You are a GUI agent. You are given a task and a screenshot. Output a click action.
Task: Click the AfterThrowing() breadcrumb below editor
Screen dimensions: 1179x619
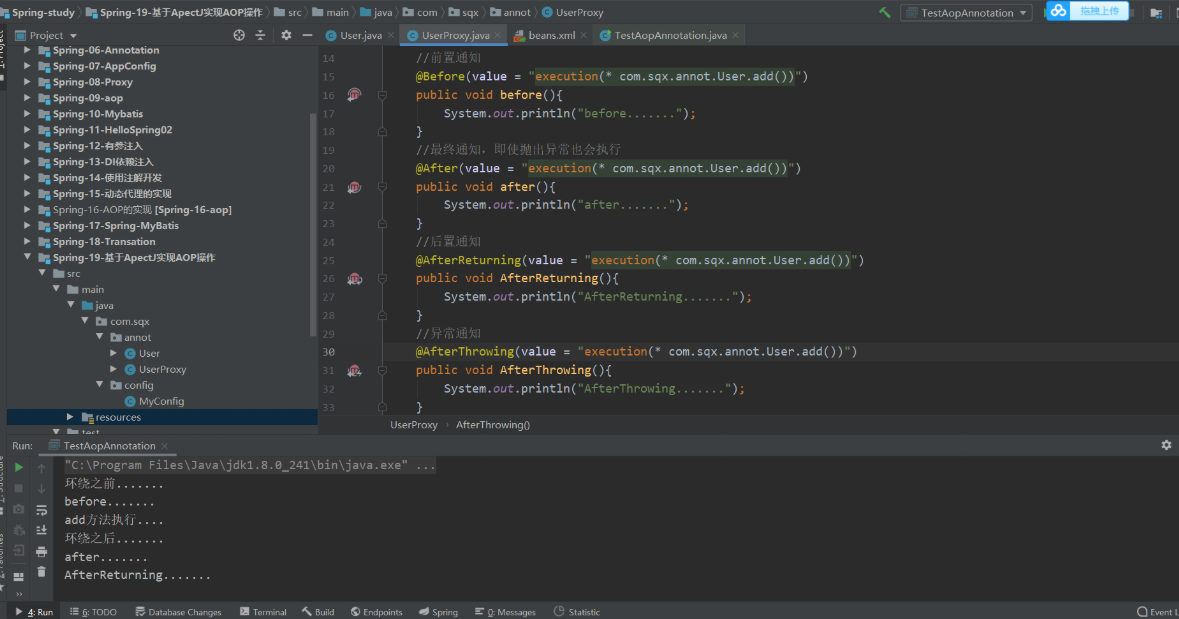tap(493, 425)
